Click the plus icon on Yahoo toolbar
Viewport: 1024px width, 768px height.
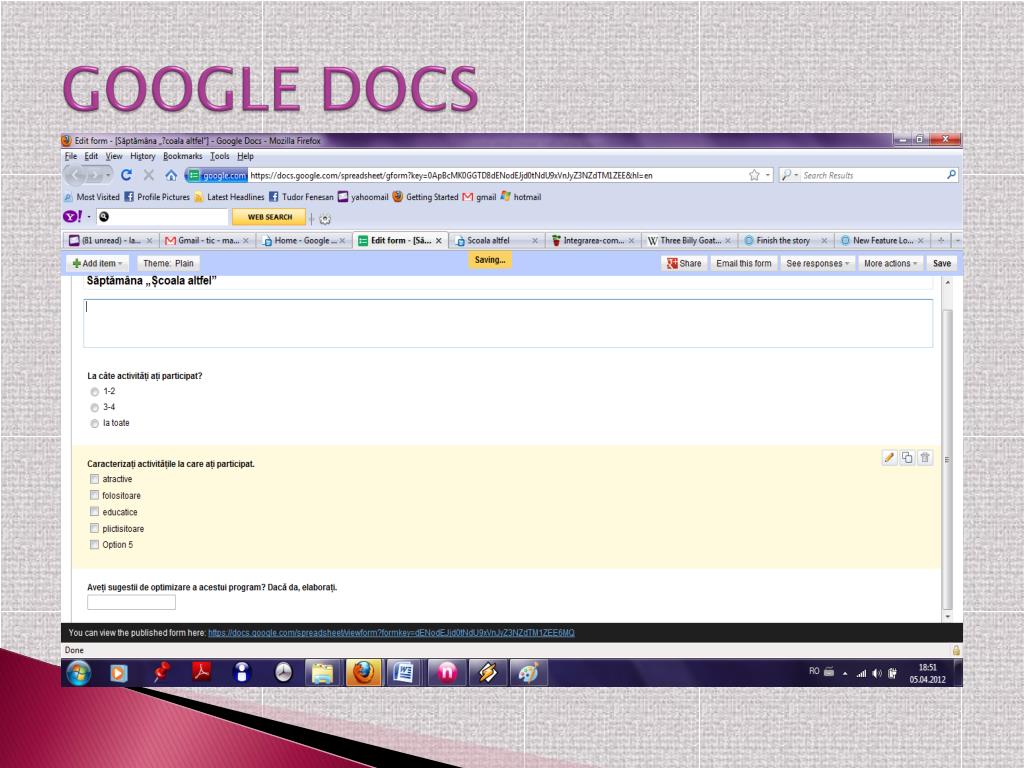[312, 219]
